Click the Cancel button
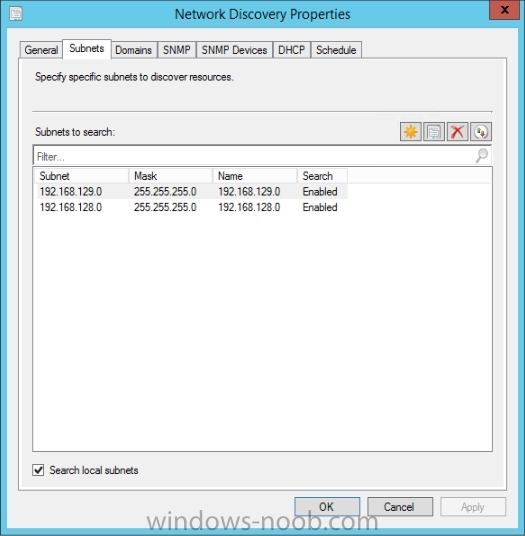 tap(400, 507)
